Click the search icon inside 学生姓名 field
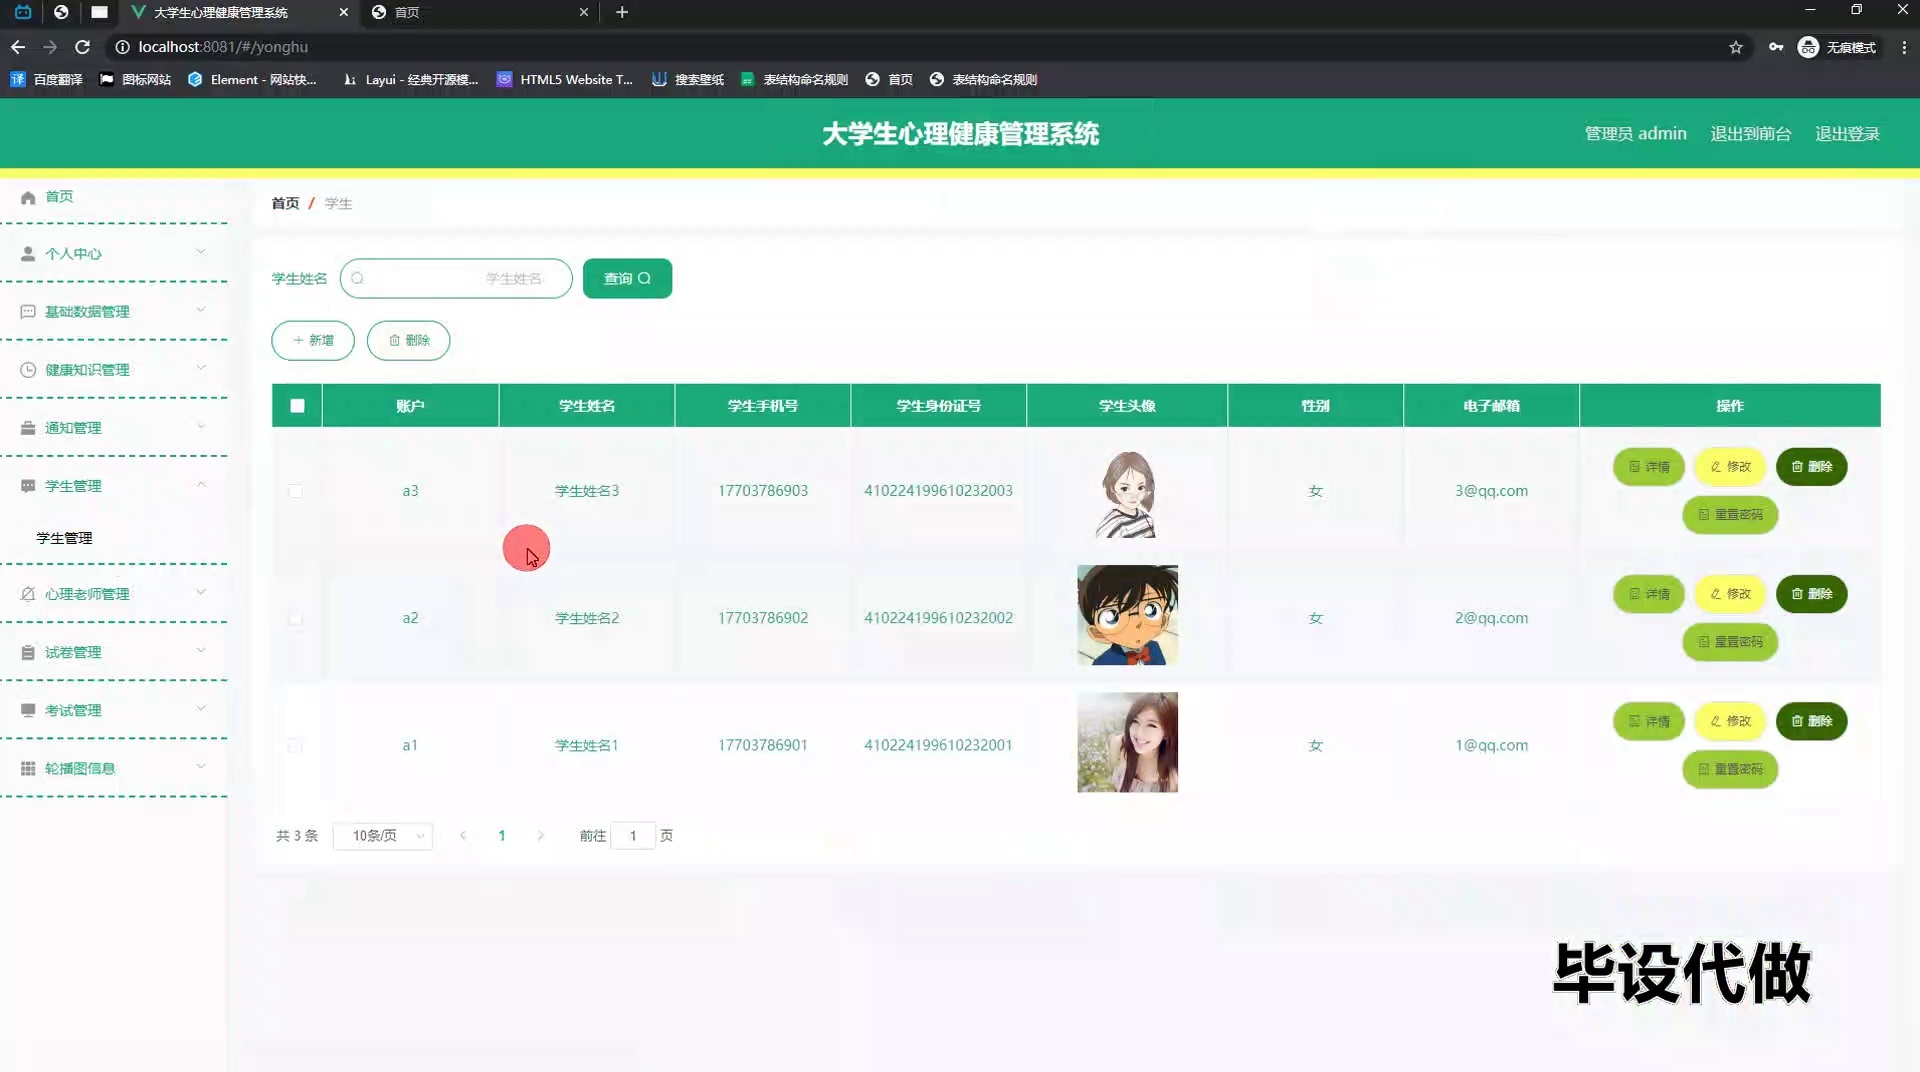The image size is (1920, 1072). coord(357,278)
